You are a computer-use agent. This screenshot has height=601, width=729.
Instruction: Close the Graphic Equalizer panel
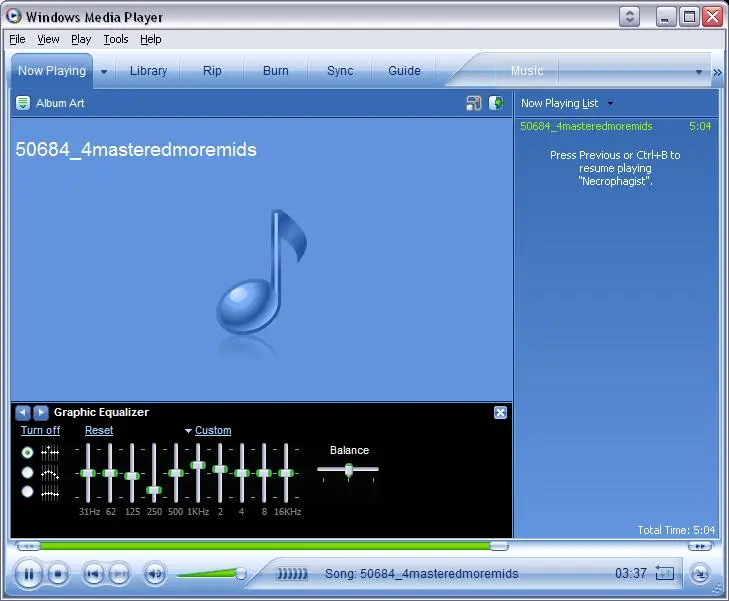(500, 413)
